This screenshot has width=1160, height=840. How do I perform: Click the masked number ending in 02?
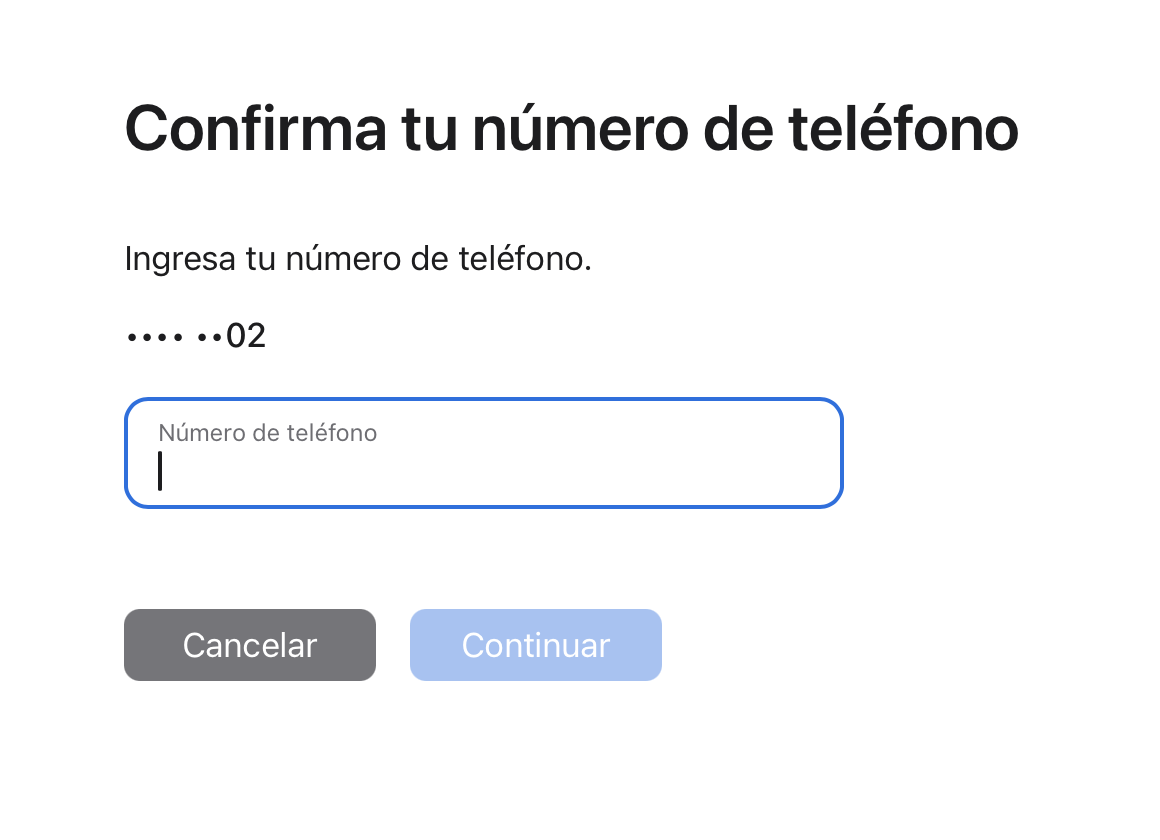coord(196,336)
